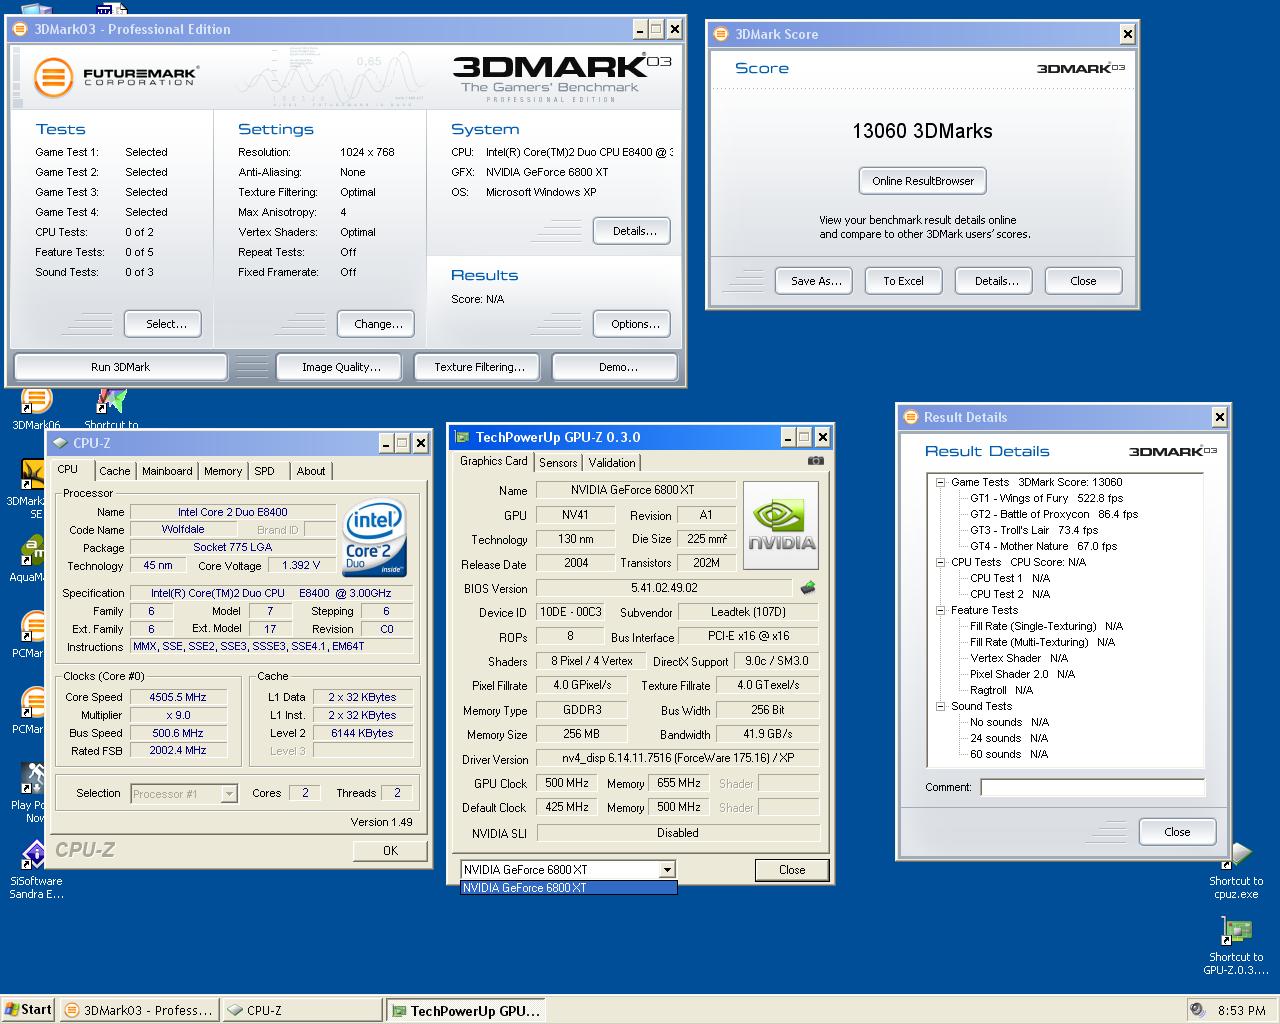Click the GPU-Z title bar icon

click(462, 437)
